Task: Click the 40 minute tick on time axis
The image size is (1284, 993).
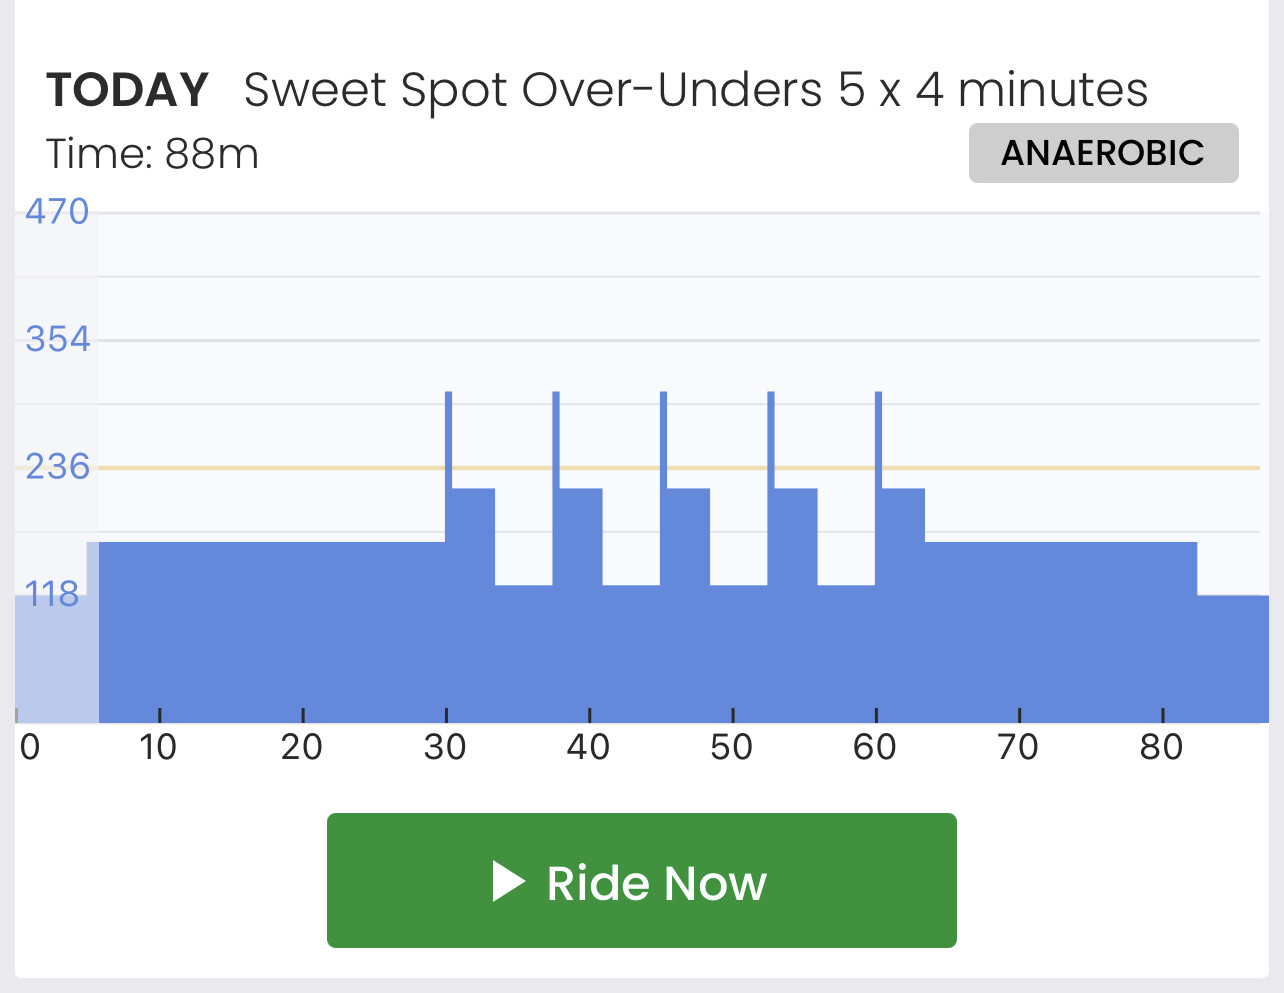Action: click(589, 747)
